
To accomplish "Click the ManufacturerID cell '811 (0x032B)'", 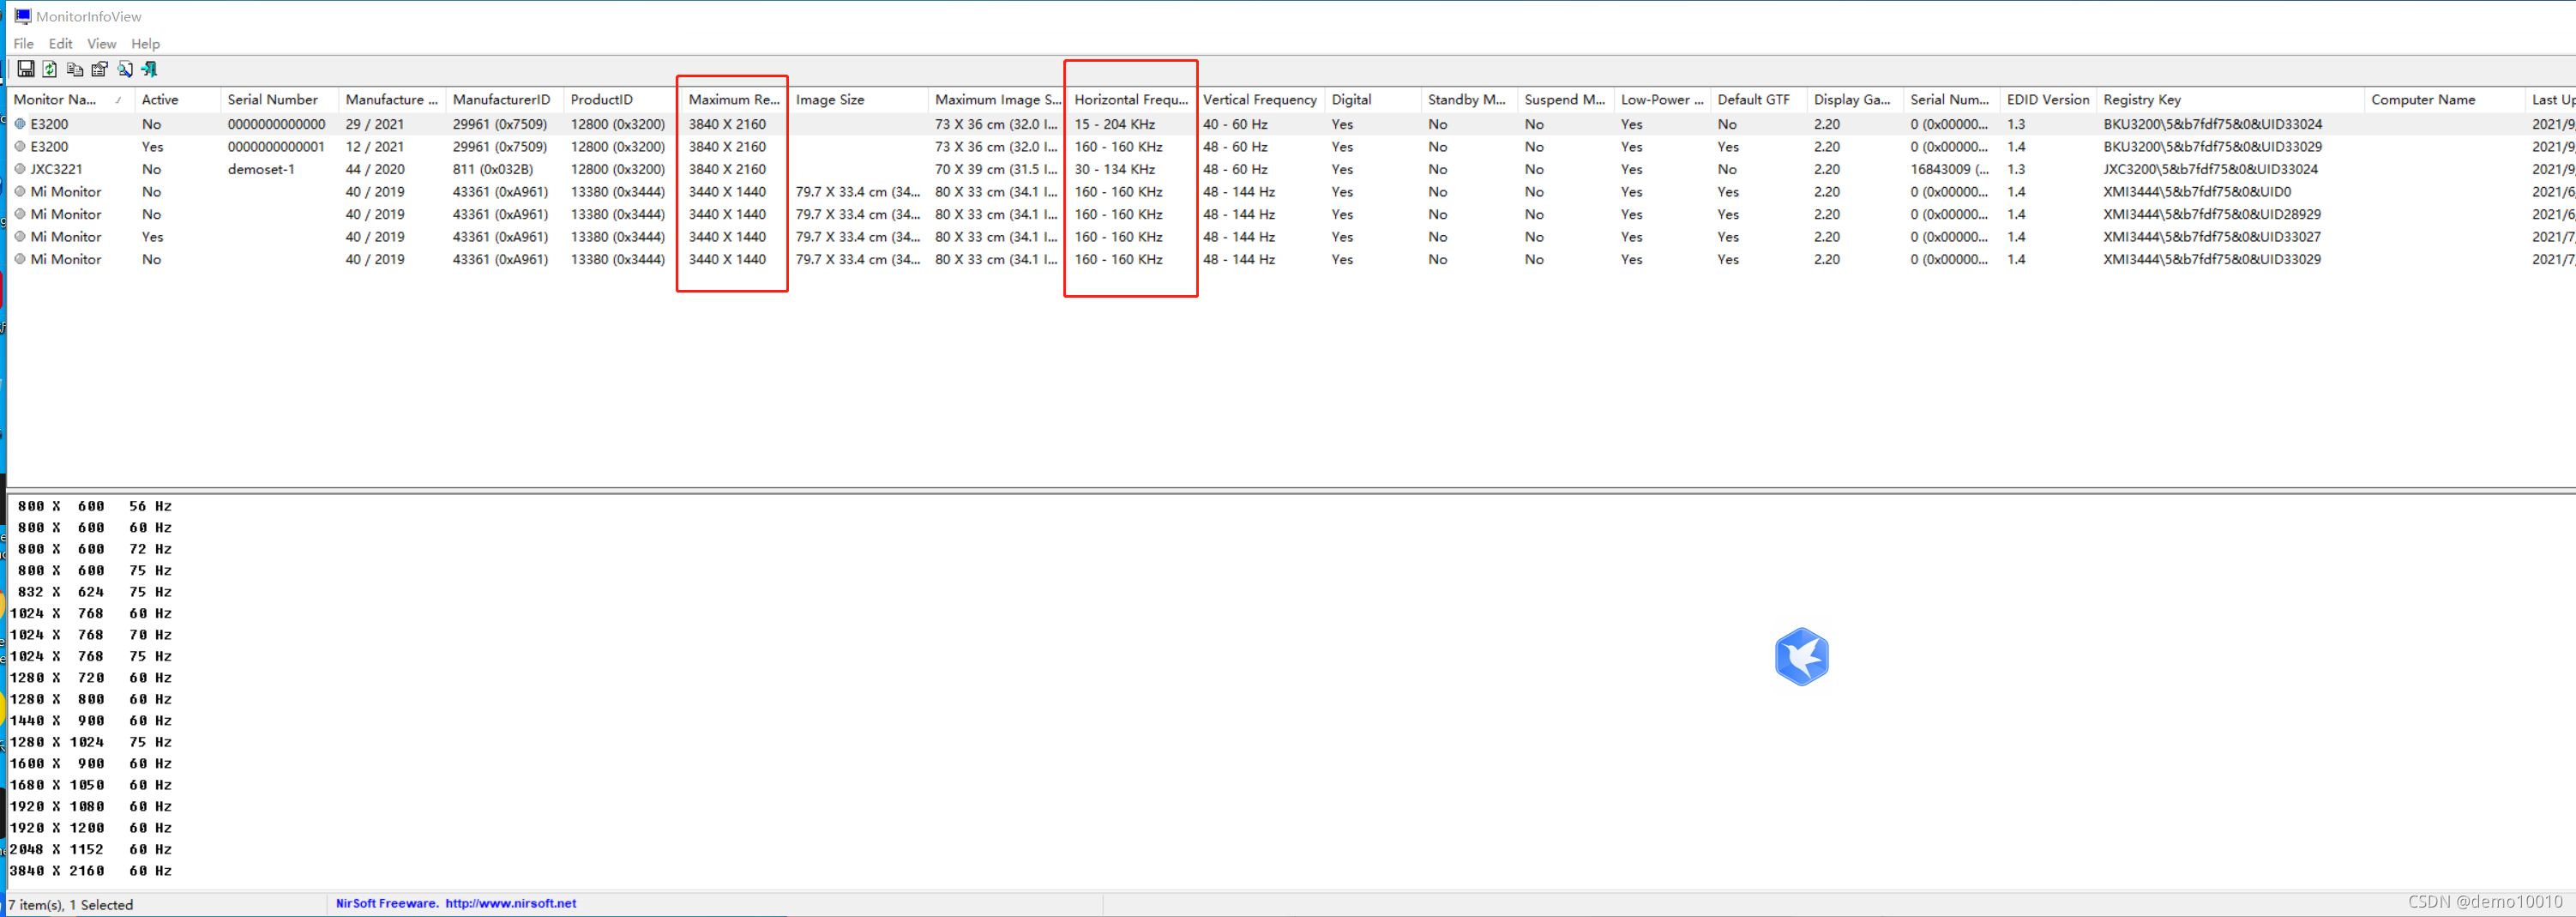I will click(x=493, y=169).
